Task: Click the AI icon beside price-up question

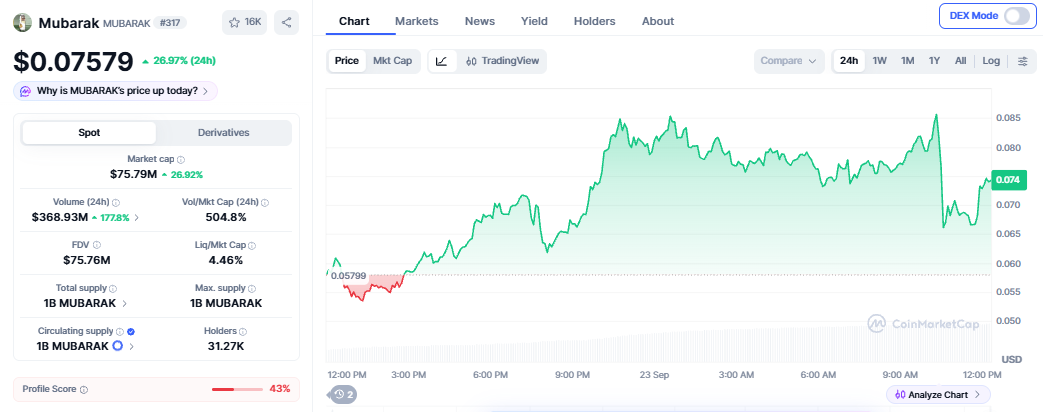Action: coord(25,91)
